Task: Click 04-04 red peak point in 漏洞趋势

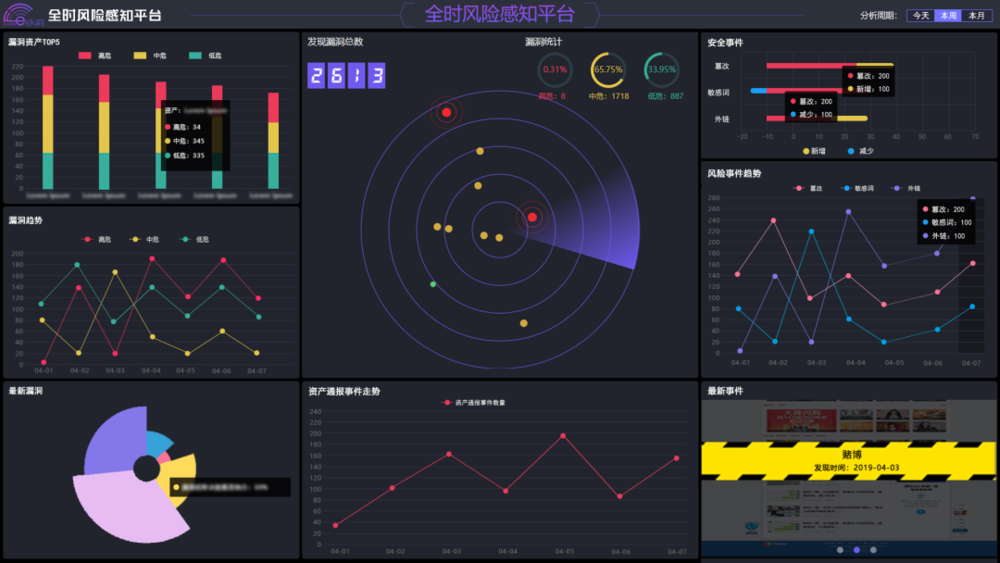Action: click(x=152, y=259)
